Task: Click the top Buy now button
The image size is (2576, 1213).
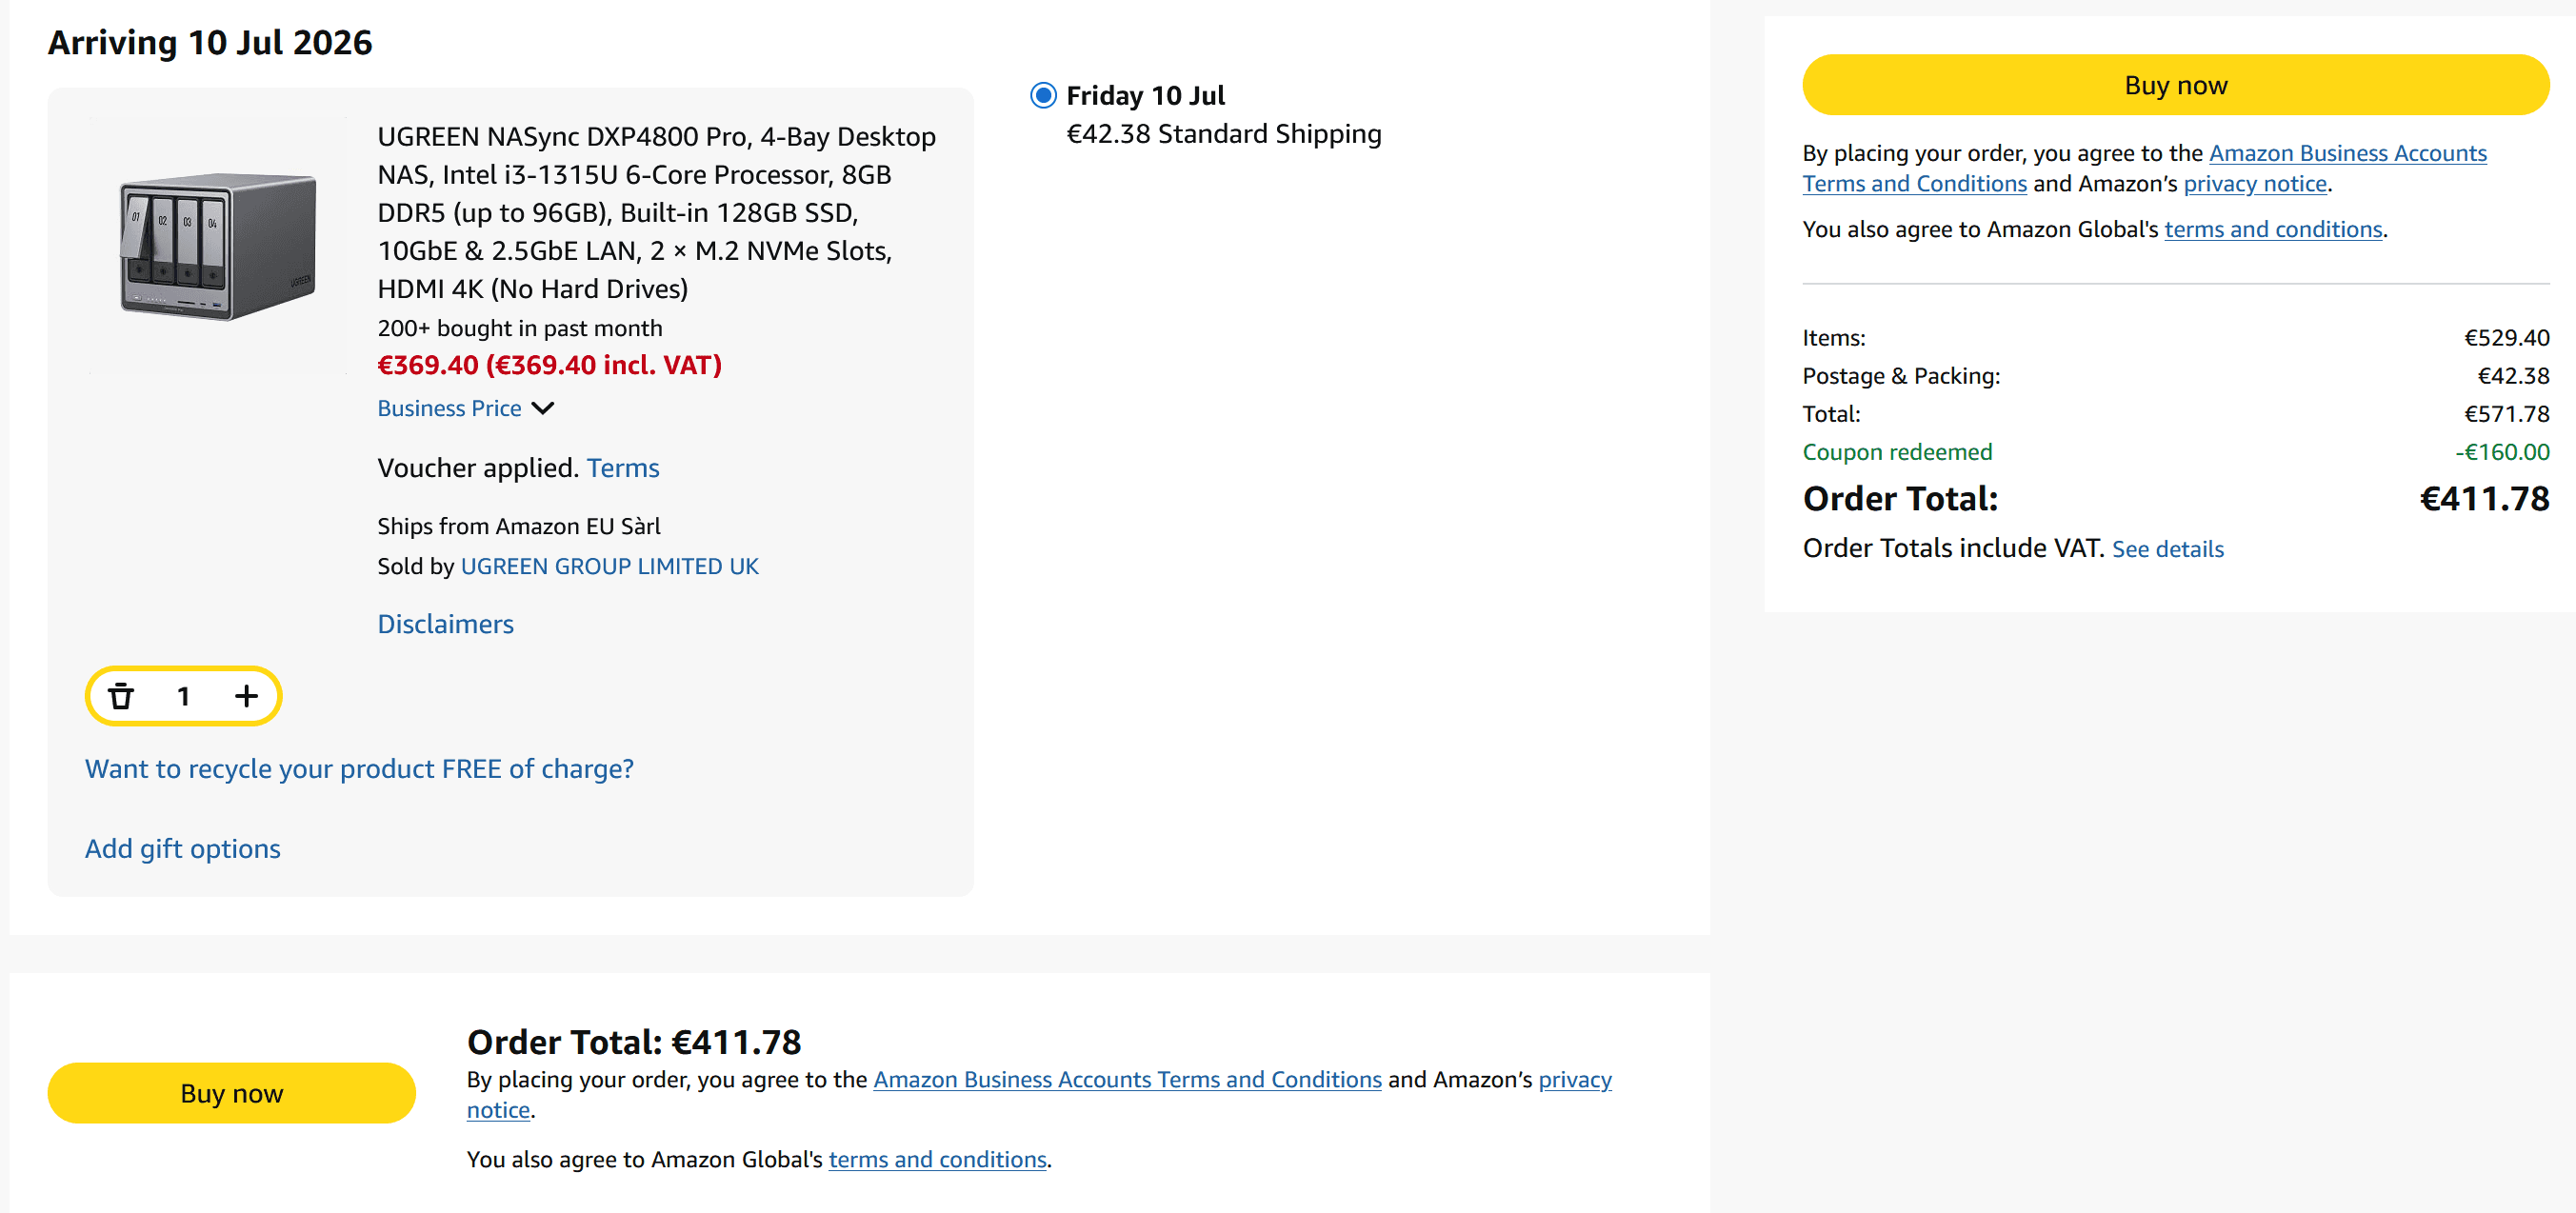Action: click(x=2175, y=85)
